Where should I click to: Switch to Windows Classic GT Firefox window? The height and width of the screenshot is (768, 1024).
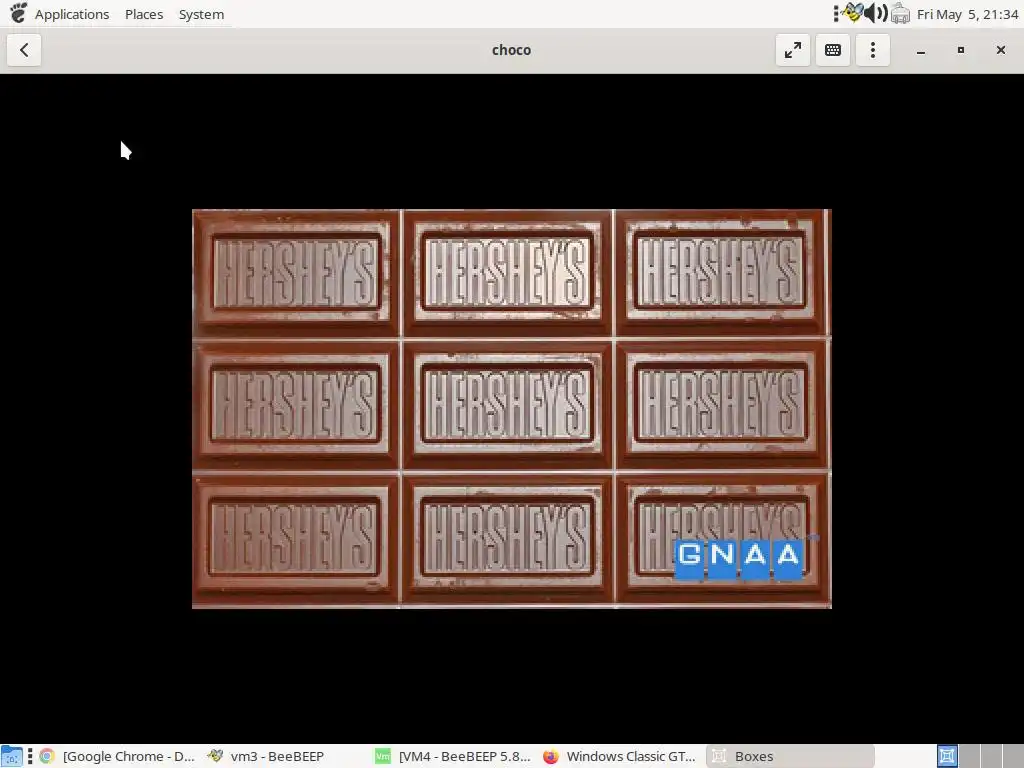[x=620, y=756]
